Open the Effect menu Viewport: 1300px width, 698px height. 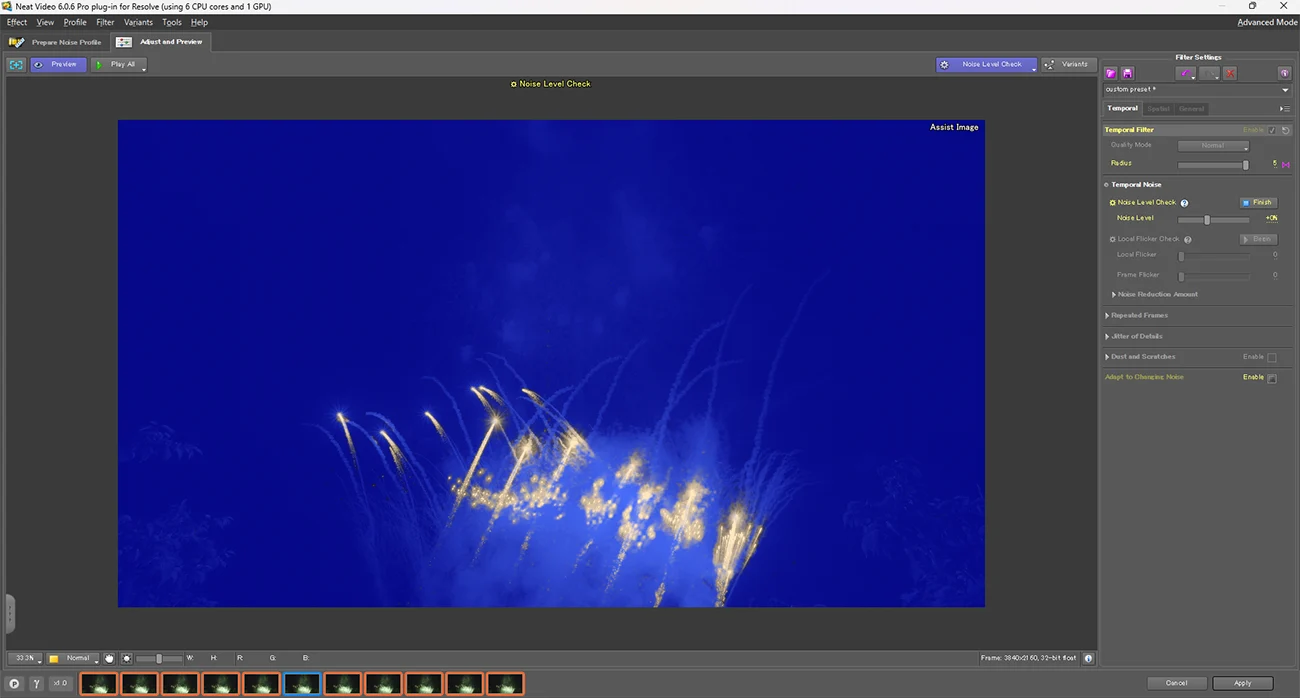(17, 22)
